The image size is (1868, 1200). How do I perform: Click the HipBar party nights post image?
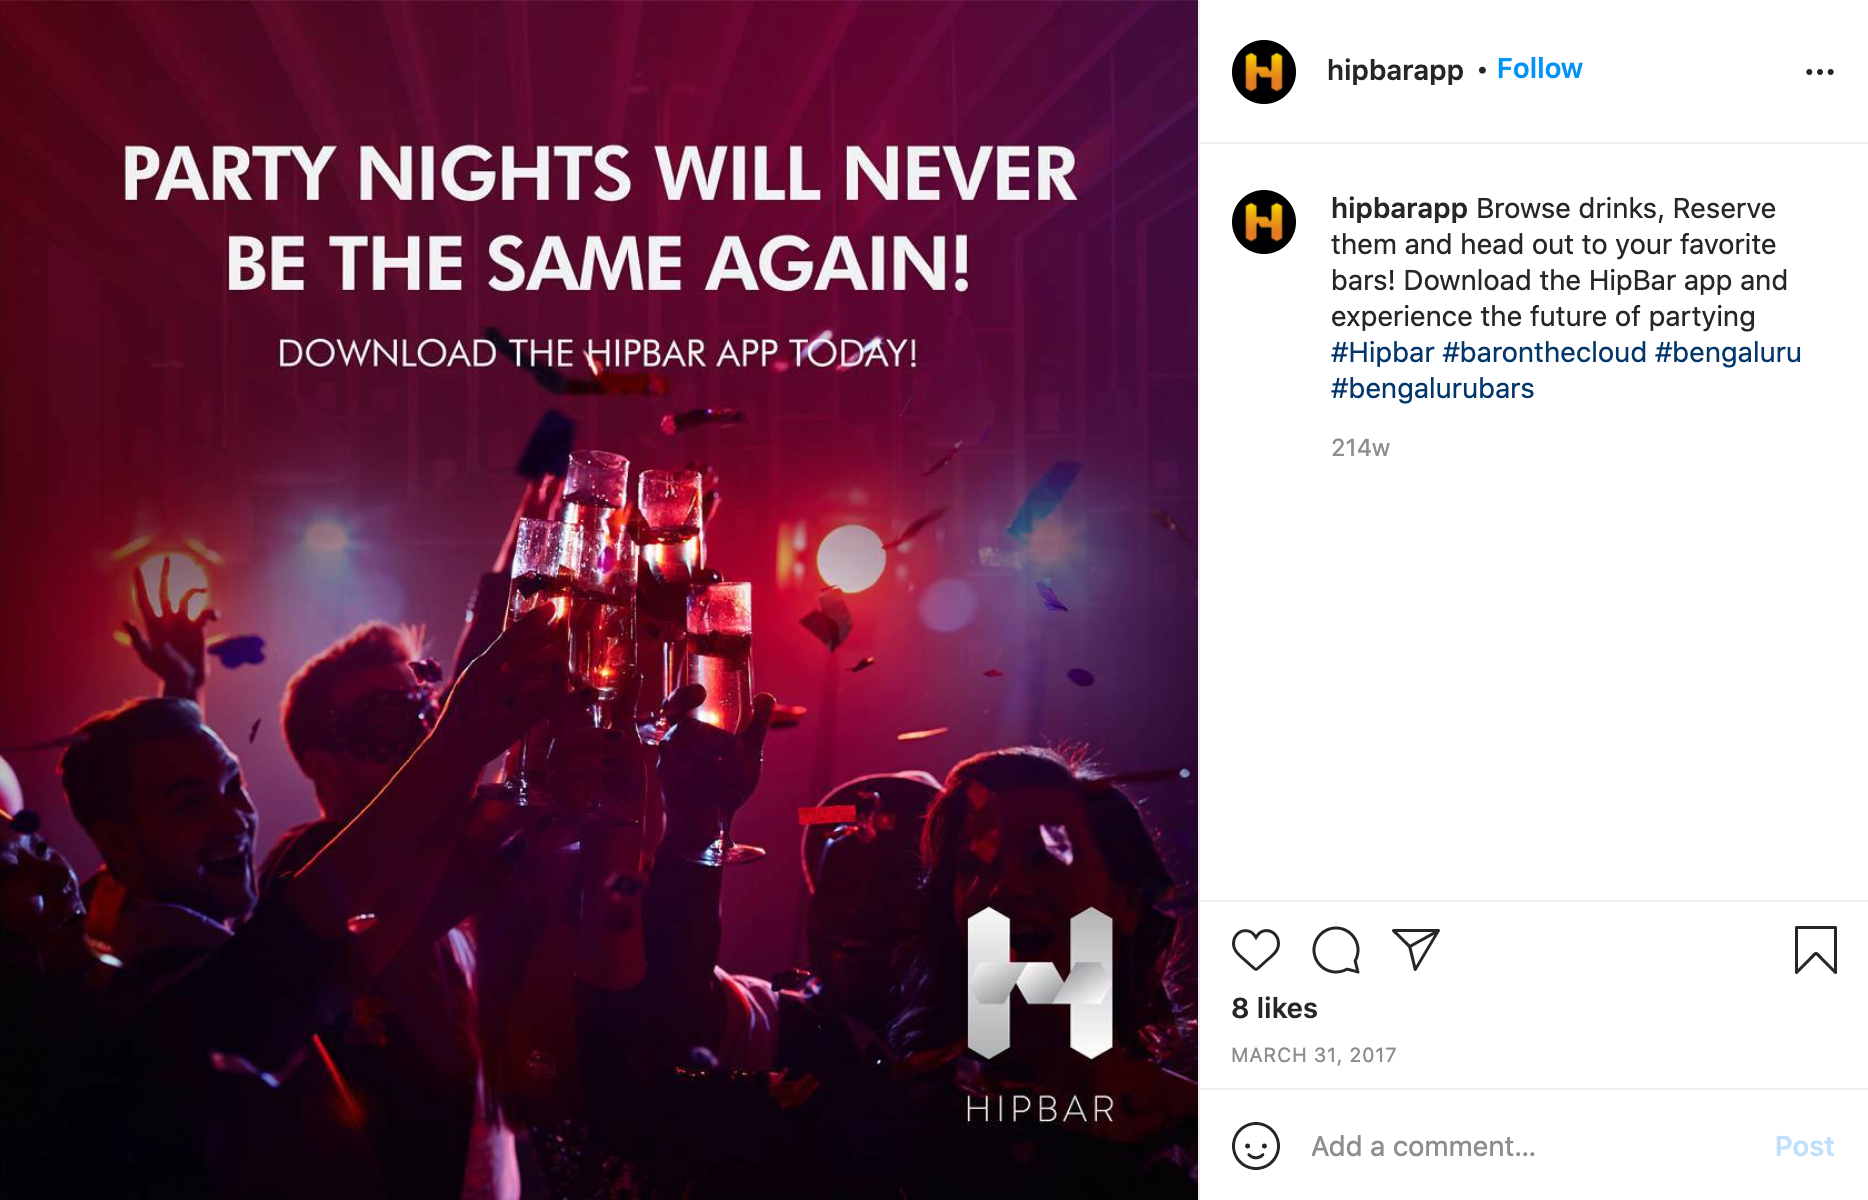point(599,600)
